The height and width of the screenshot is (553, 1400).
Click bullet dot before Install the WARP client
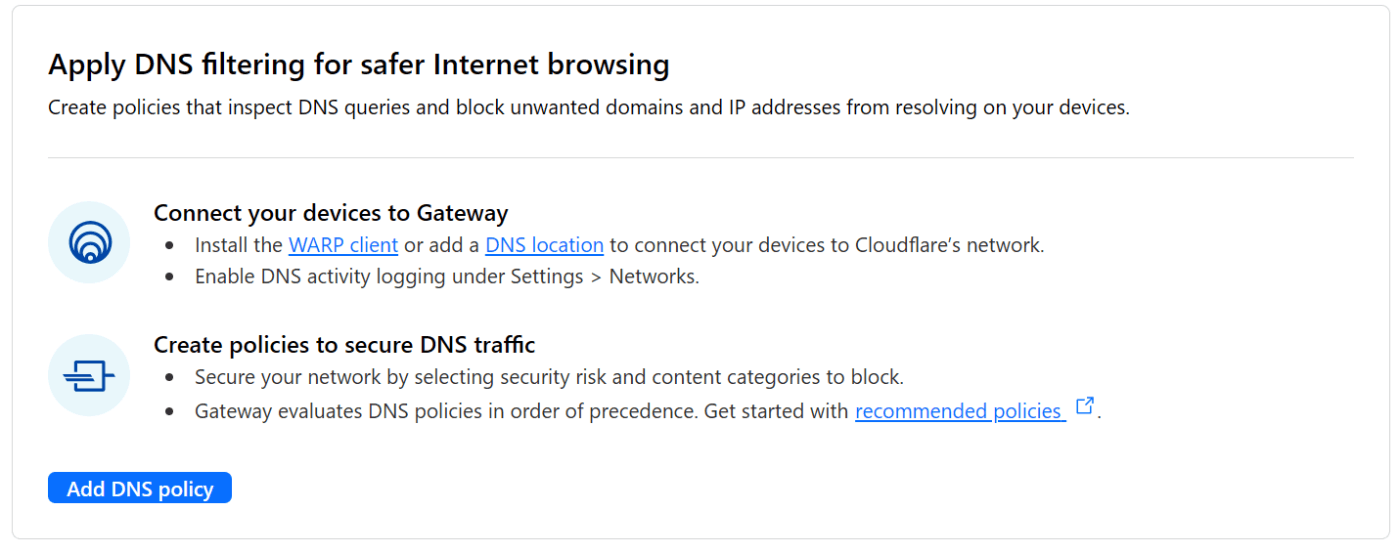click(171, 246)
